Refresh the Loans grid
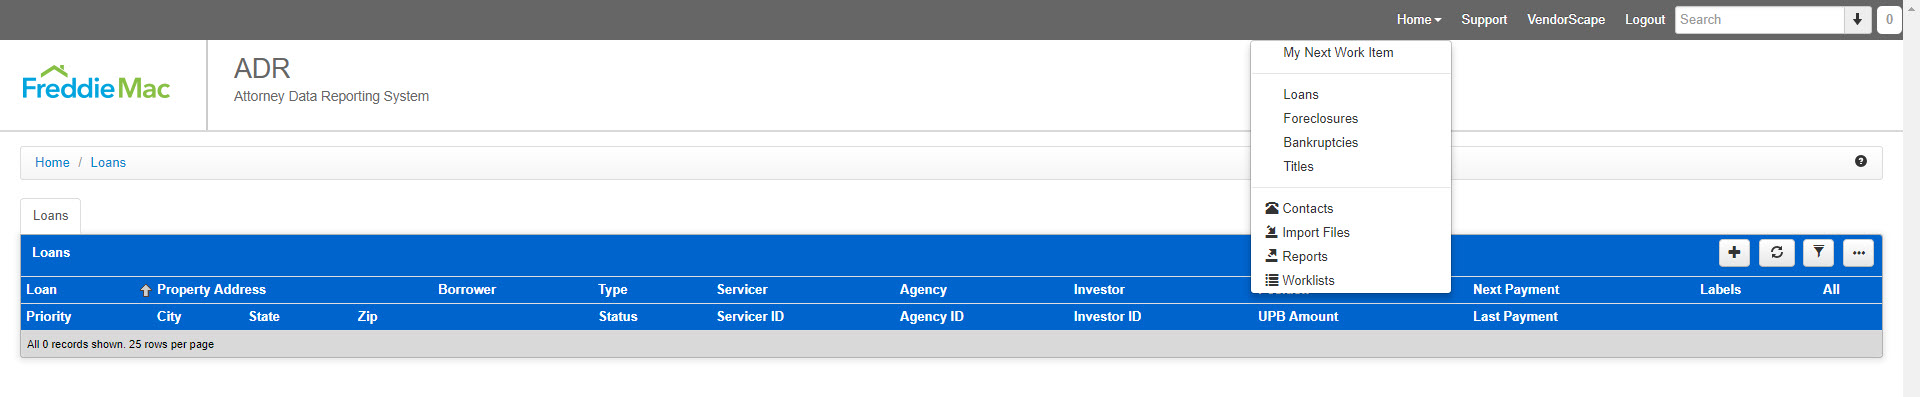Screen dimensions: 1920x397 (1777, 253)
